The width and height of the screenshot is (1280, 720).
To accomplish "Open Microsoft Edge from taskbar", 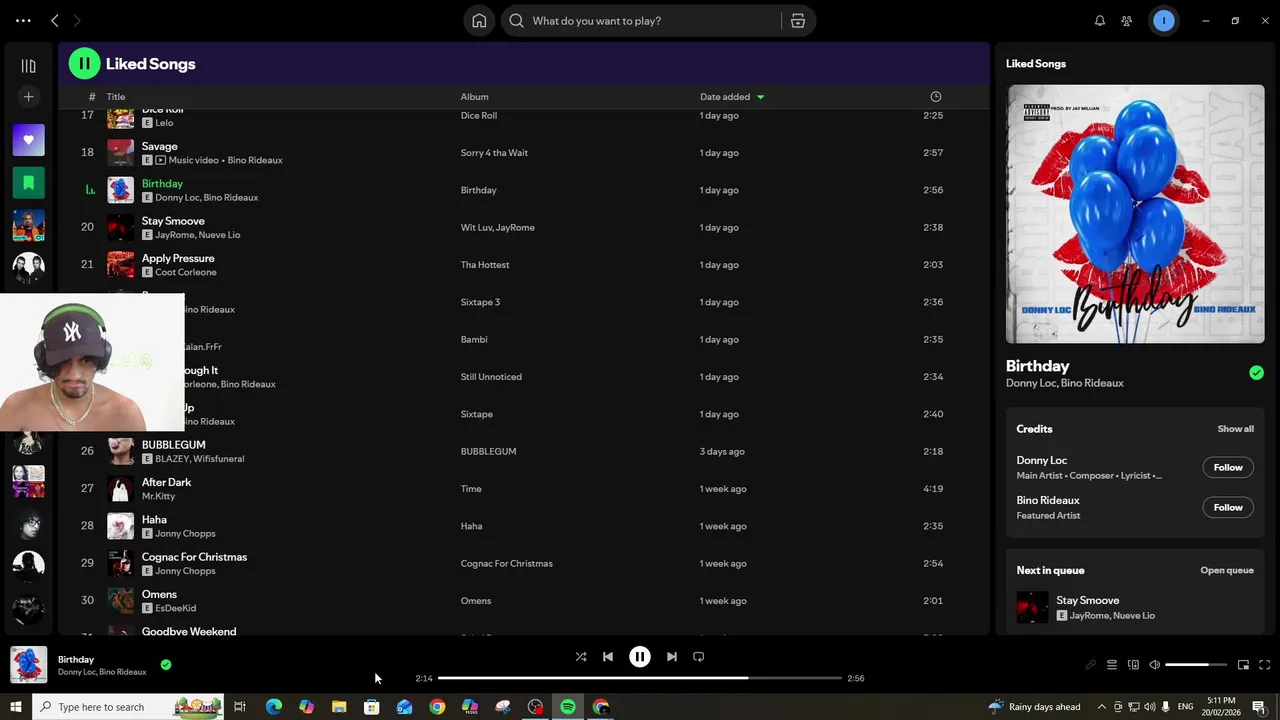I will (x=273, y=707).
